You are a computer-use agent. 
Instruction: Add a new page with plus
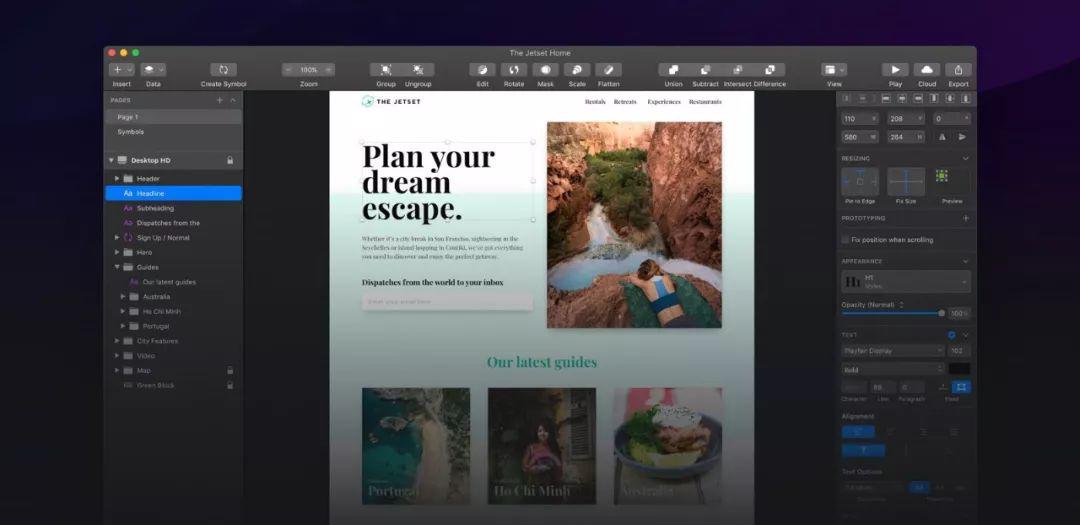point(220,100)
